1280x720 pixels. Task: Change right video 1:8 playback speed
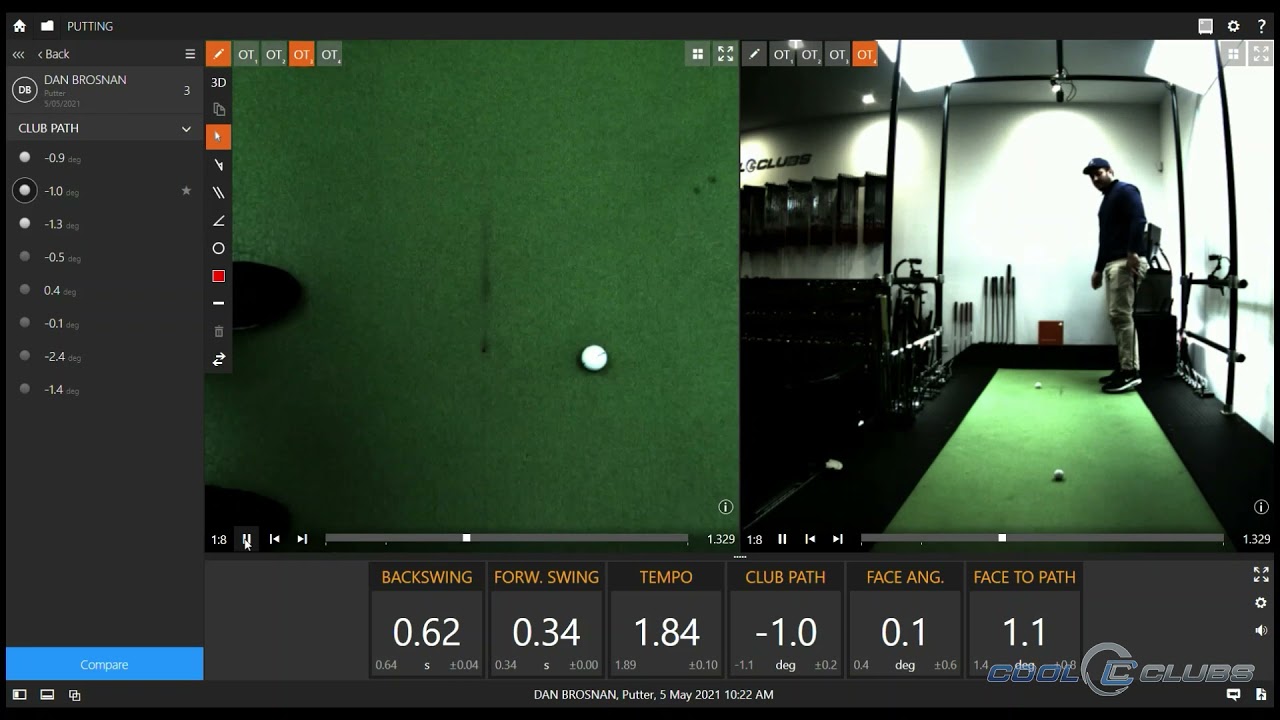coord(754,539)
